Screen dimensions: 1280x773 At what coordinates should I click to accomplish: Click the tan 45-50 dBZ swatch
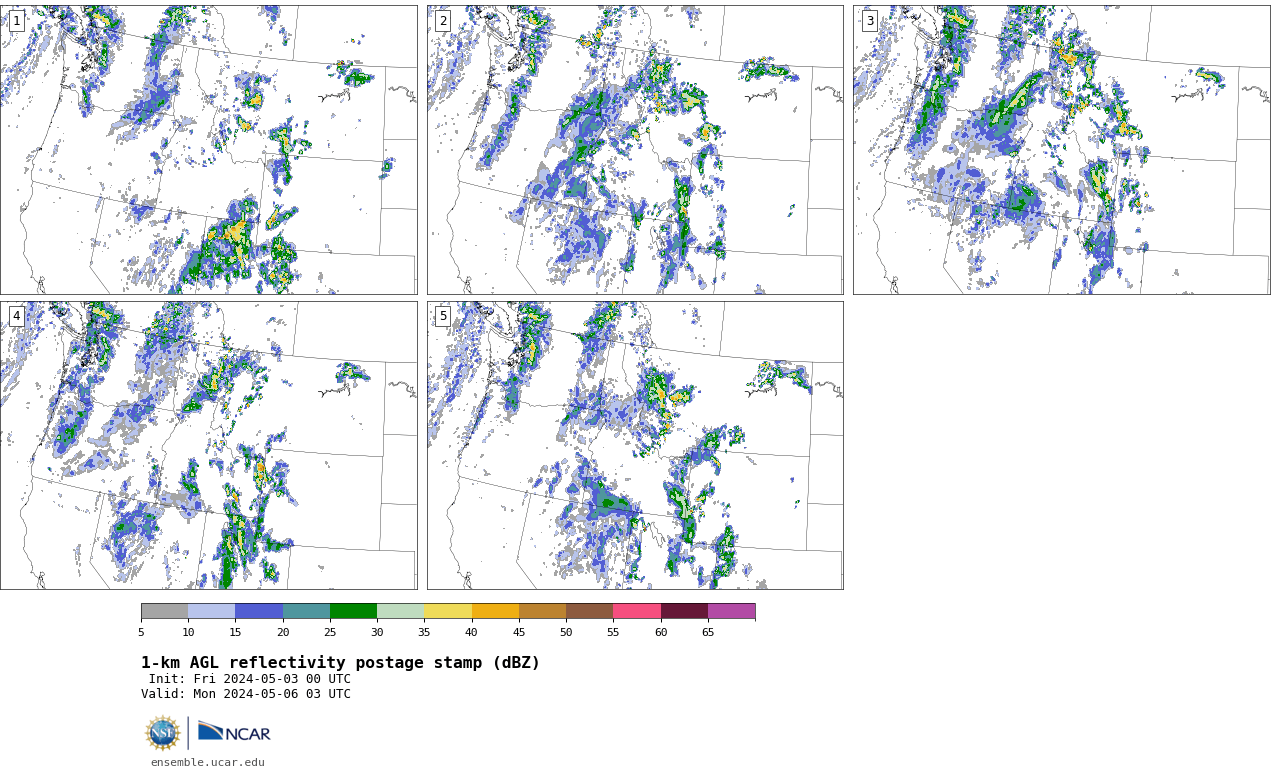542,611
